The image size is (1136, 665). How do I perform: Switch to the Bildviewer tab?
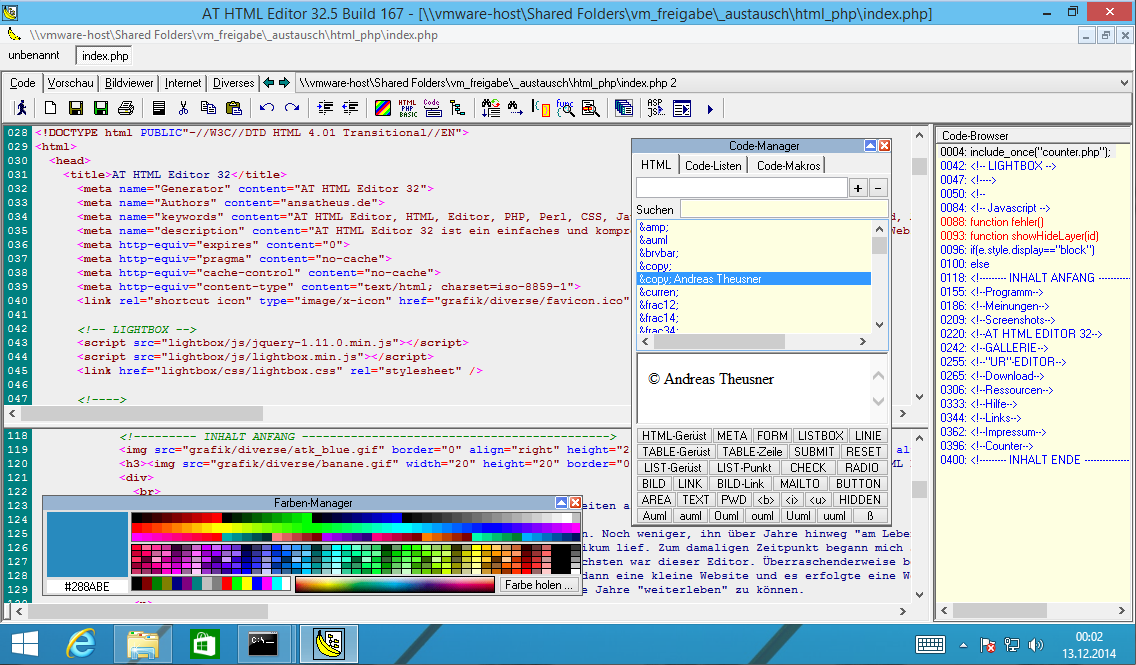pos(129,83)
